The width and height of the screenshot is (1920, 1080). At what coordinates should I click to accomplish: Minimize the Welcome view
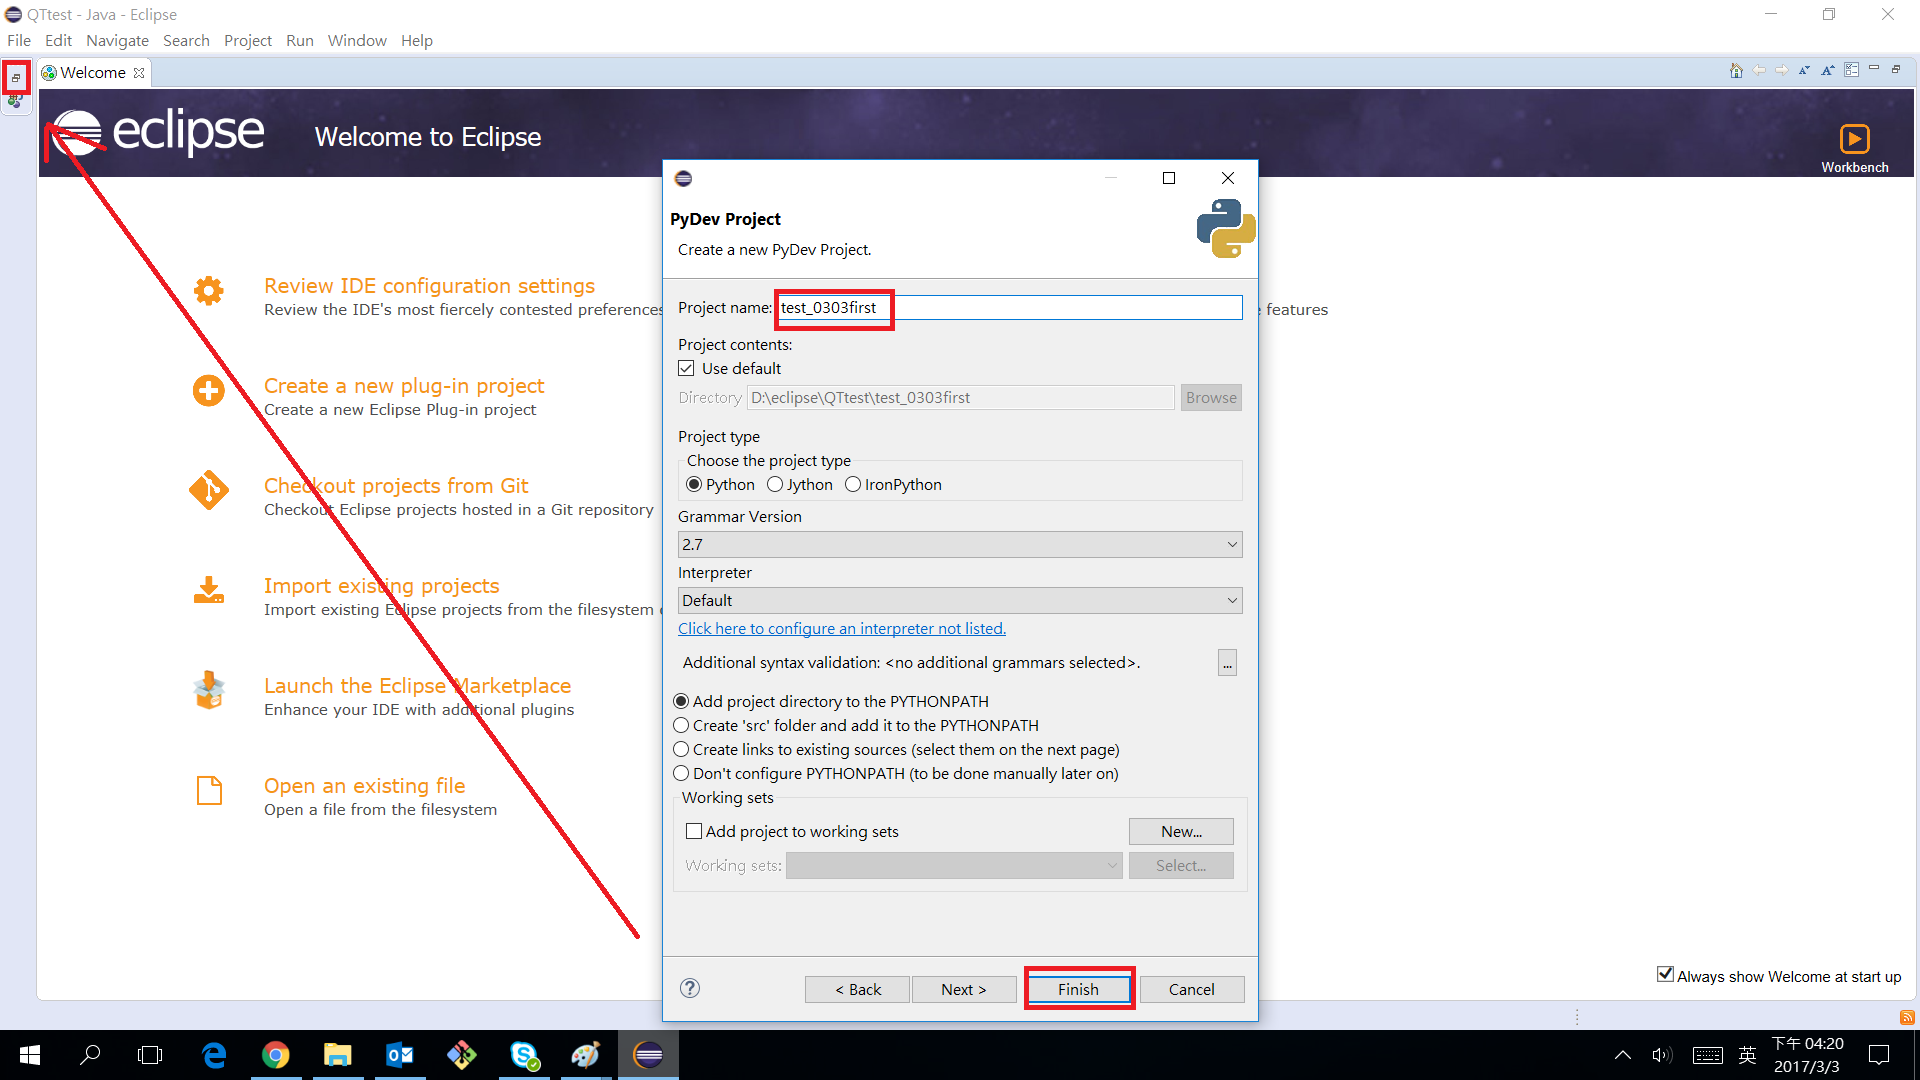click(x=1874, y=69)
